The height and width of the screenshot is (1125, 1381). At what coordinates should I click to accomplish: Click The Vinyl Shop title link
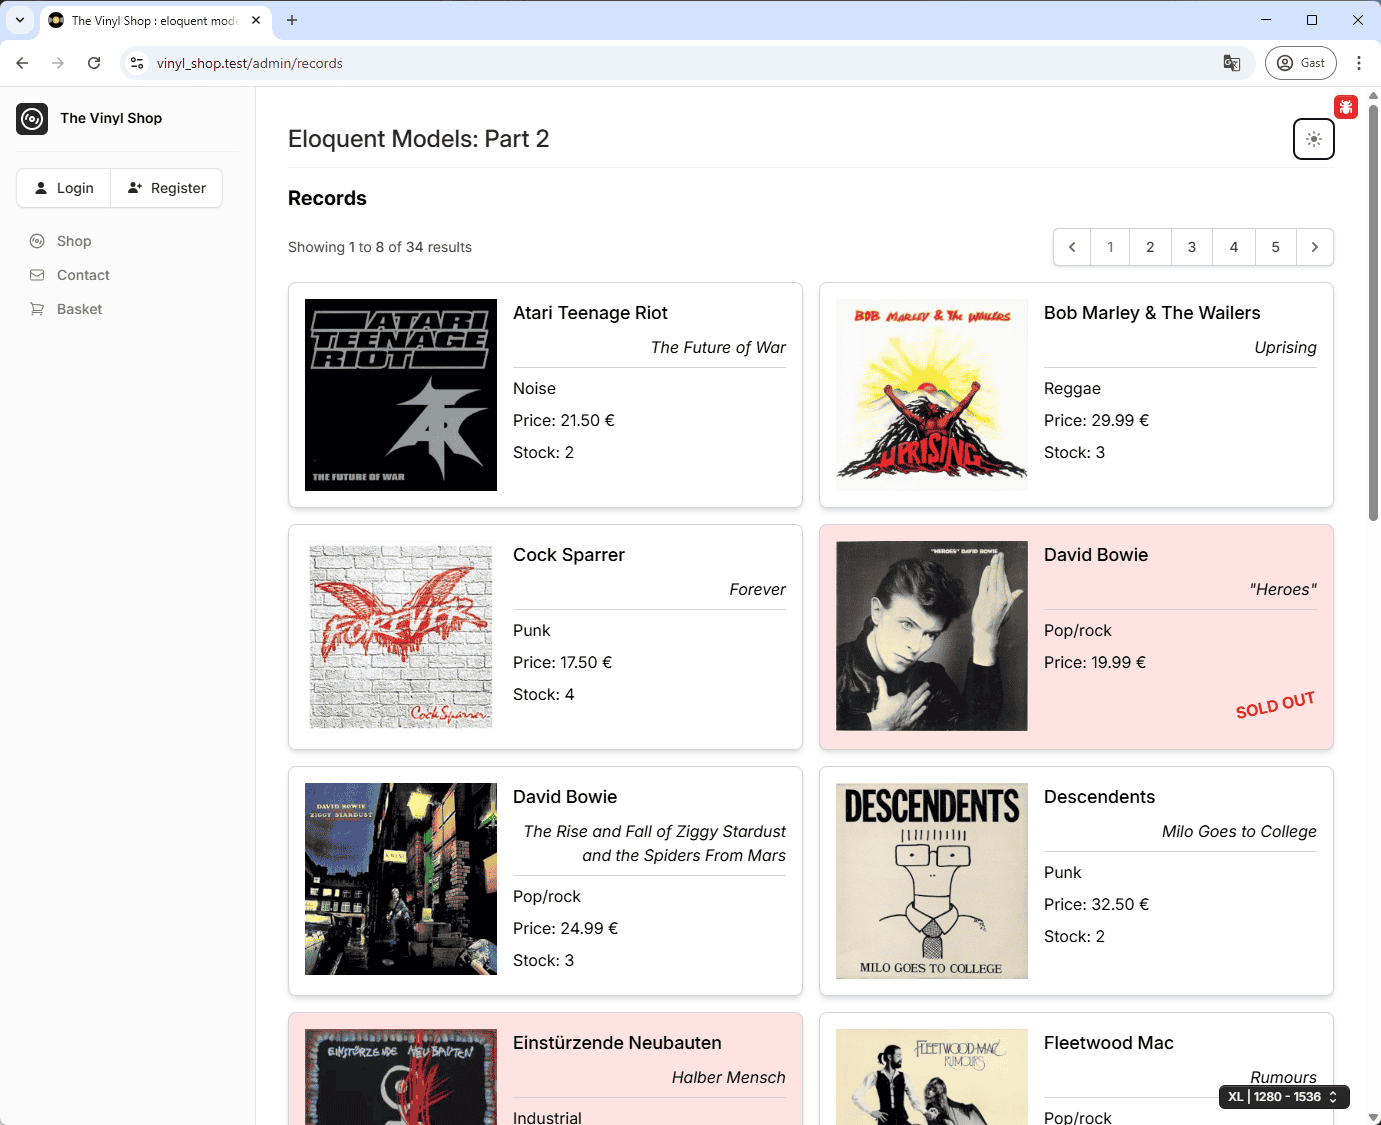tap(111, 118)
